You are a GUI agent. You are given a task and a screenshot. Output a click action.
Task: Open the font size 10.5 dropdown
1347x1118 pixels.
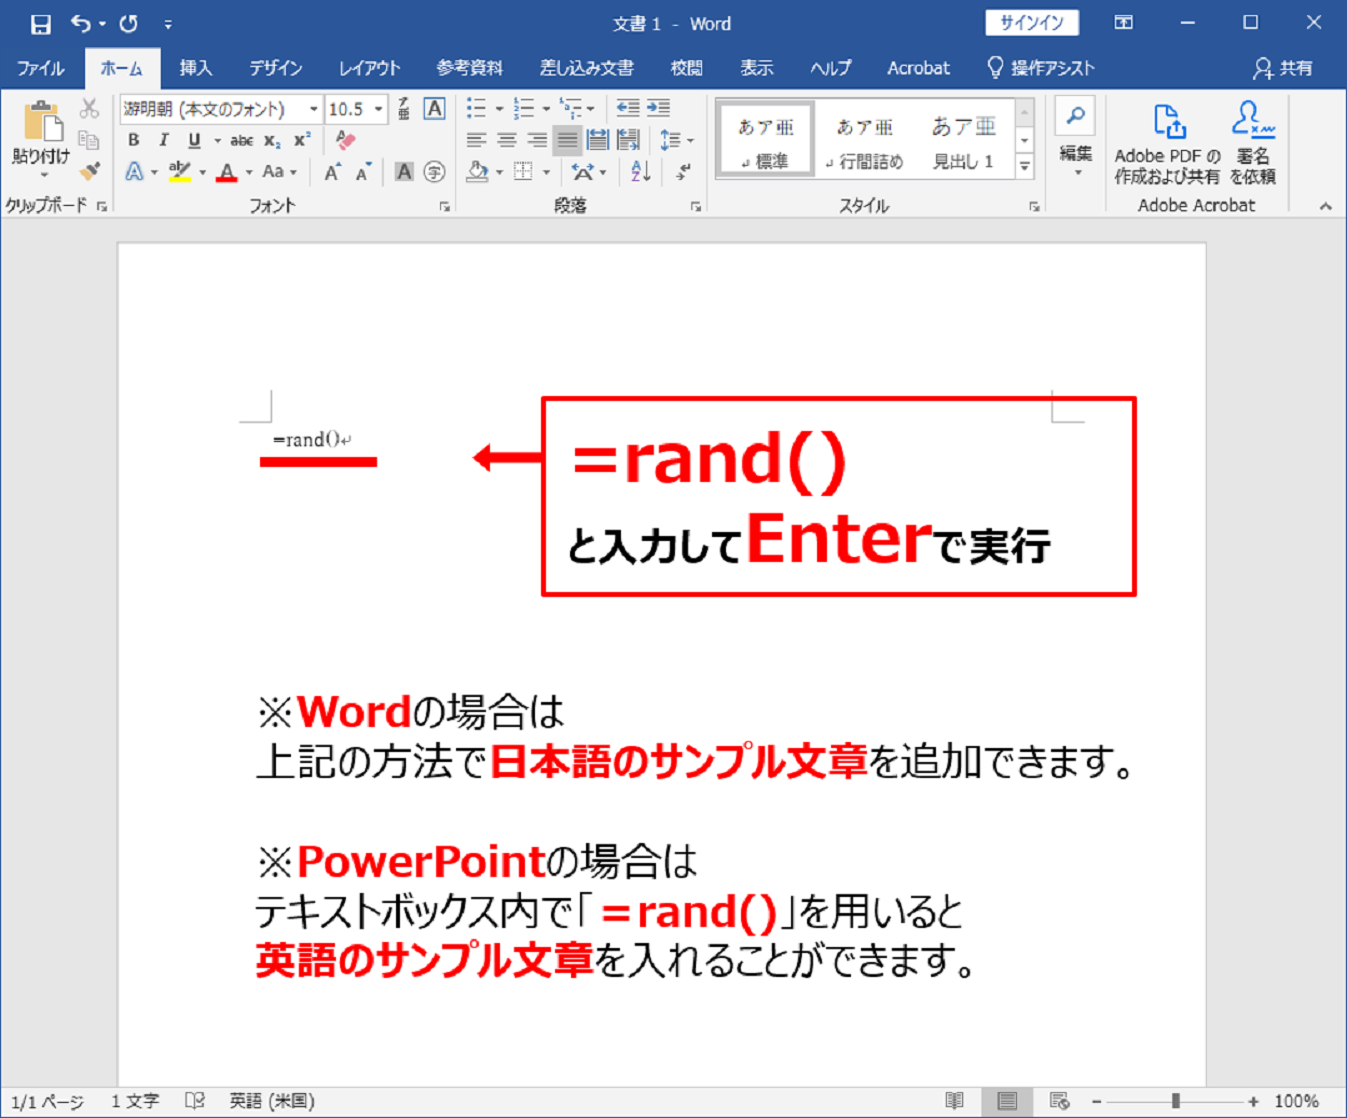tap(378, 109)
